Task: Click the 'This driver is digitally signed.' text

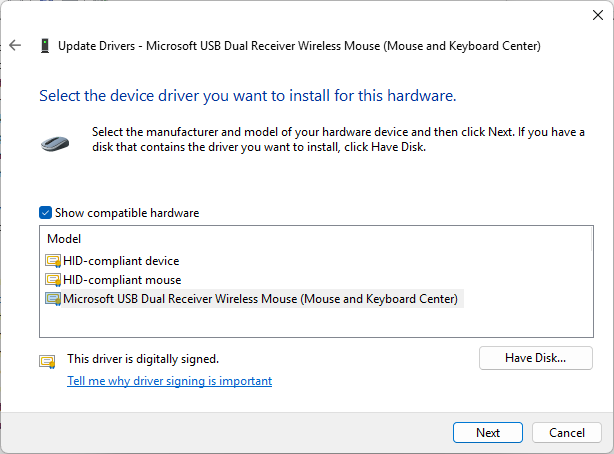Action: click(143, 359)
